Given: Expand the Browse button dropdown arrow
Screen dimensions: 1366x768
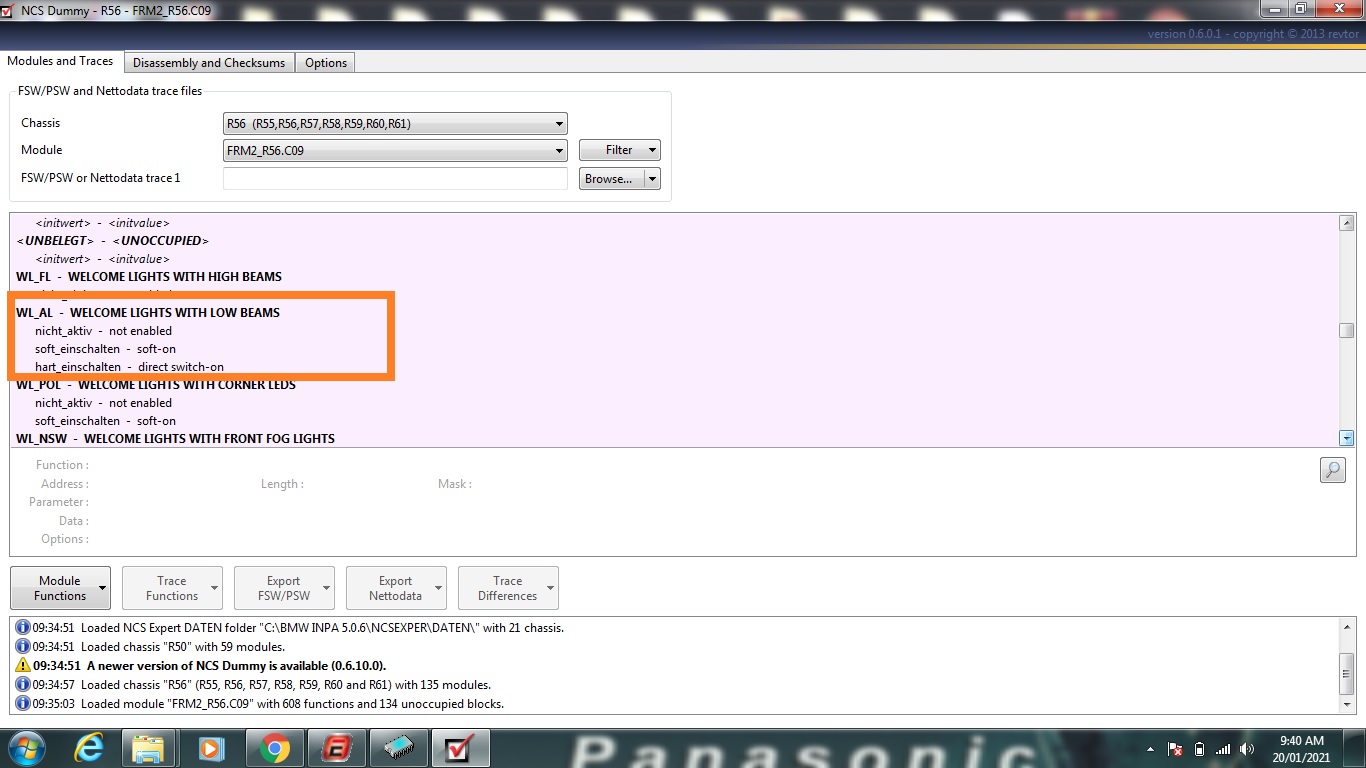Looking at the screenshot, I should pos(652,179).
